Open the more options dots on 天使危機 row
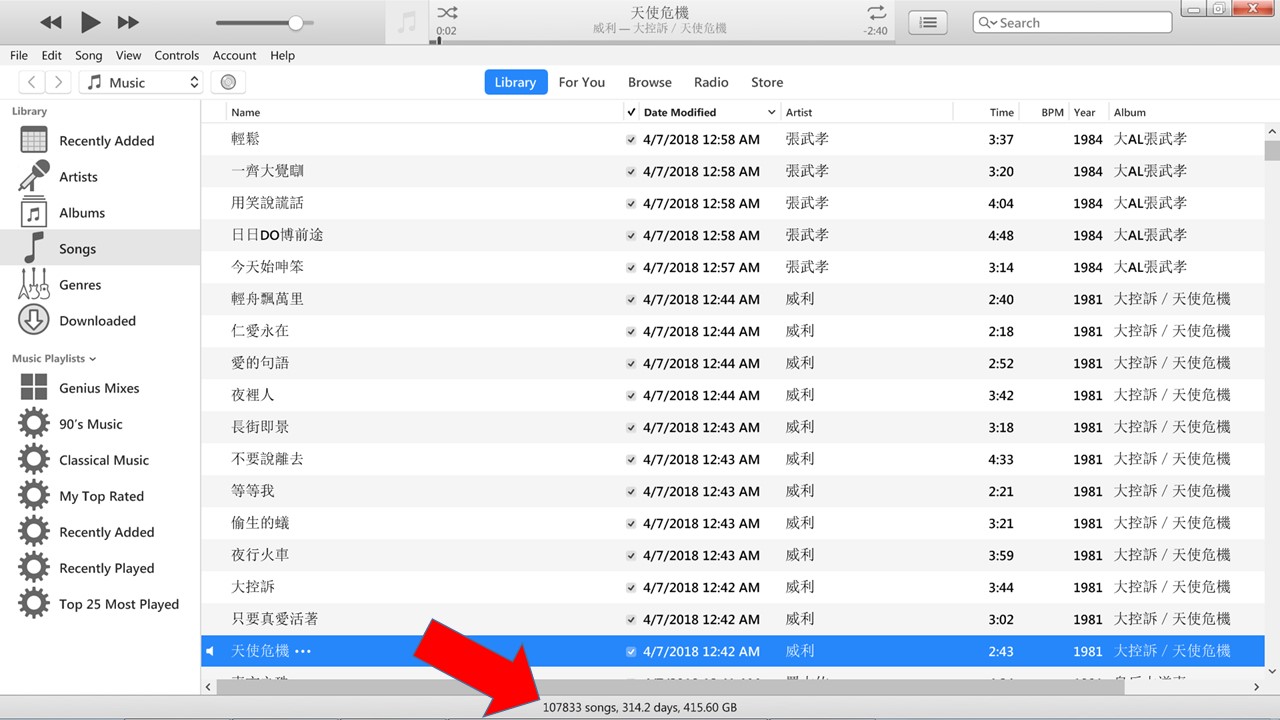 click(x=303, y=652)
